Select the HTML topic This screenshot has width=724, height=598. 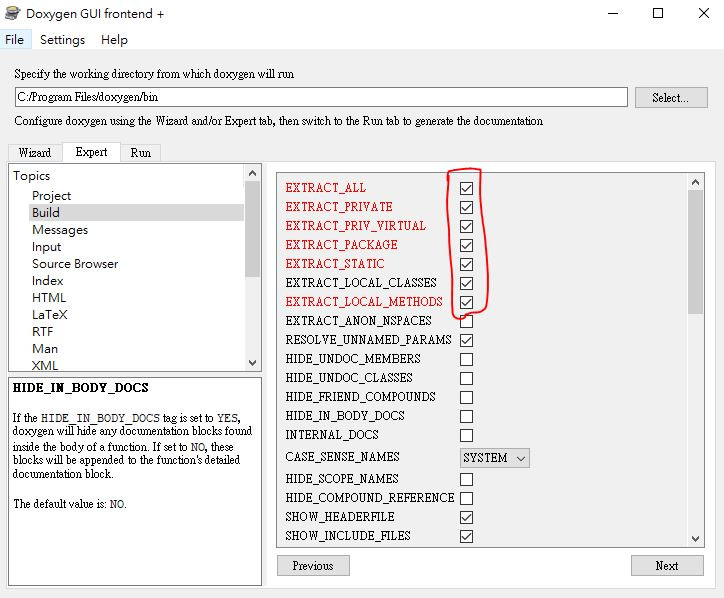(x=49, y=298)
